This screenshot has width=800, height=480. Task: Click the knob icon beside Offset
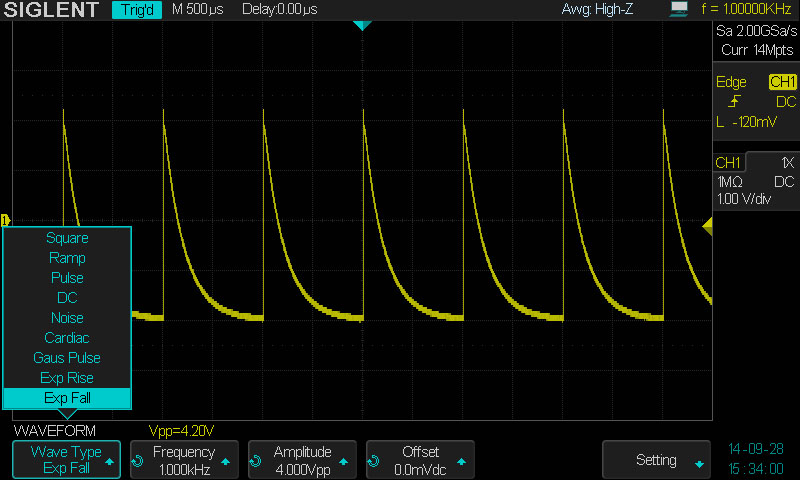[375, 461]
